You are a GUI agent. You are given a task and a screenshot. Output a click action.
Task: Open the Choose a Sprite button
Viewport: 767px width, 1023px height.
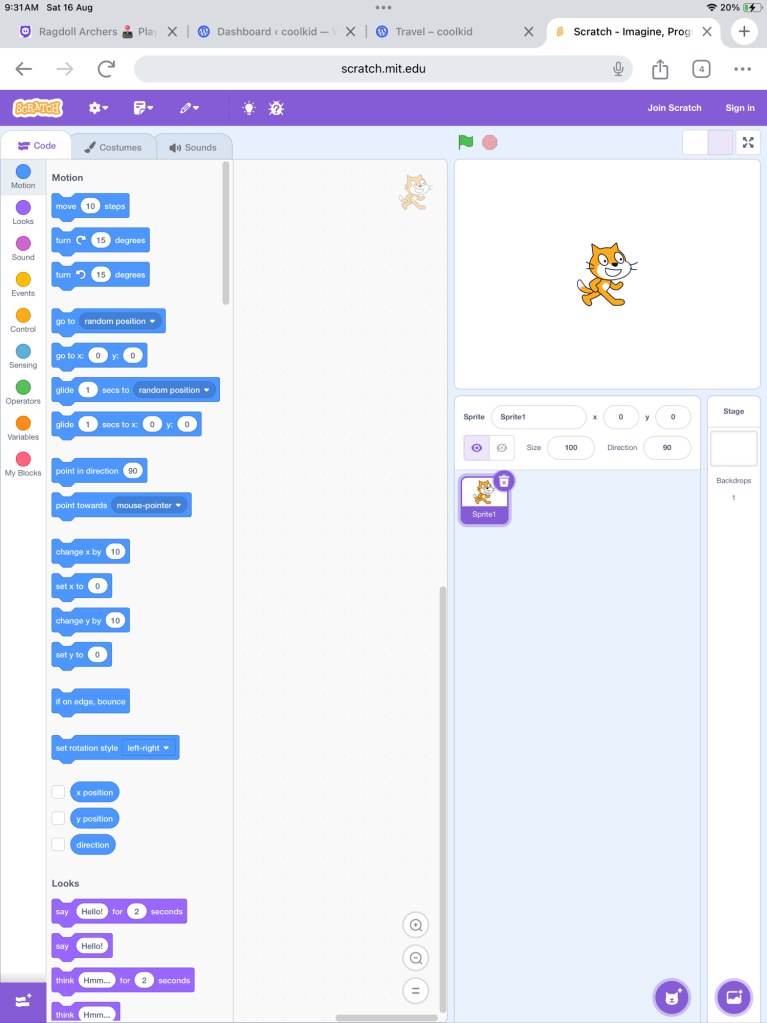[671, 996]
